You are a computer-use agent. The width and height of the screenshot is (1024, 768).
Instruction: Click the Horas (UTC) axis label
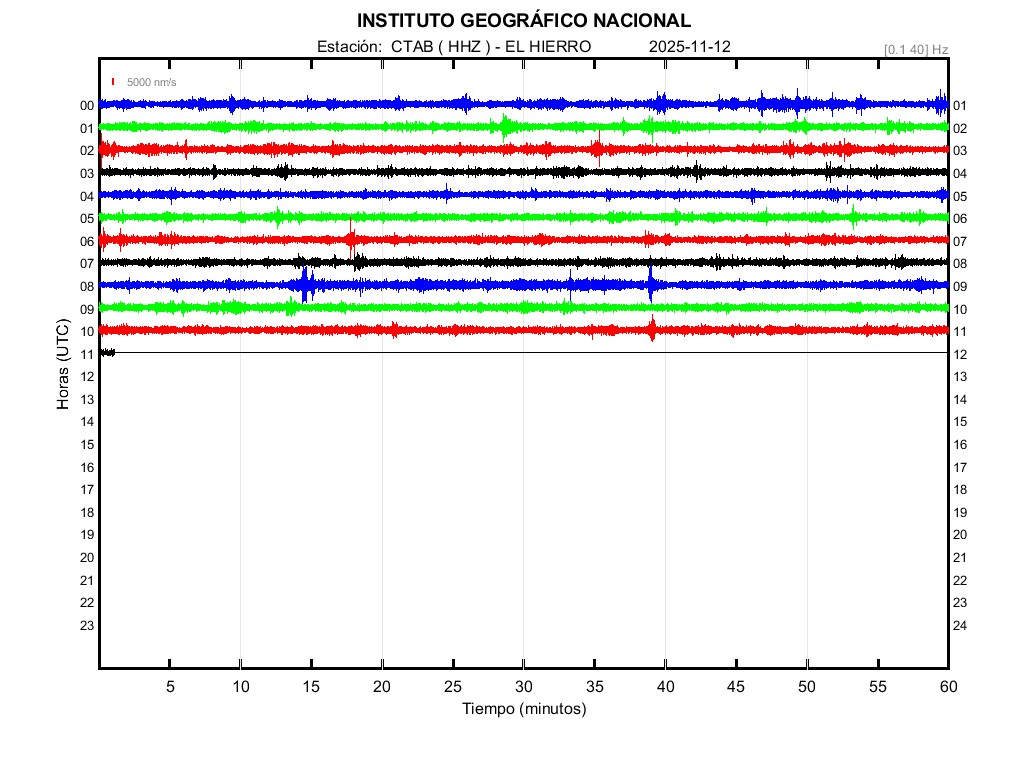[x=63, y=365]
